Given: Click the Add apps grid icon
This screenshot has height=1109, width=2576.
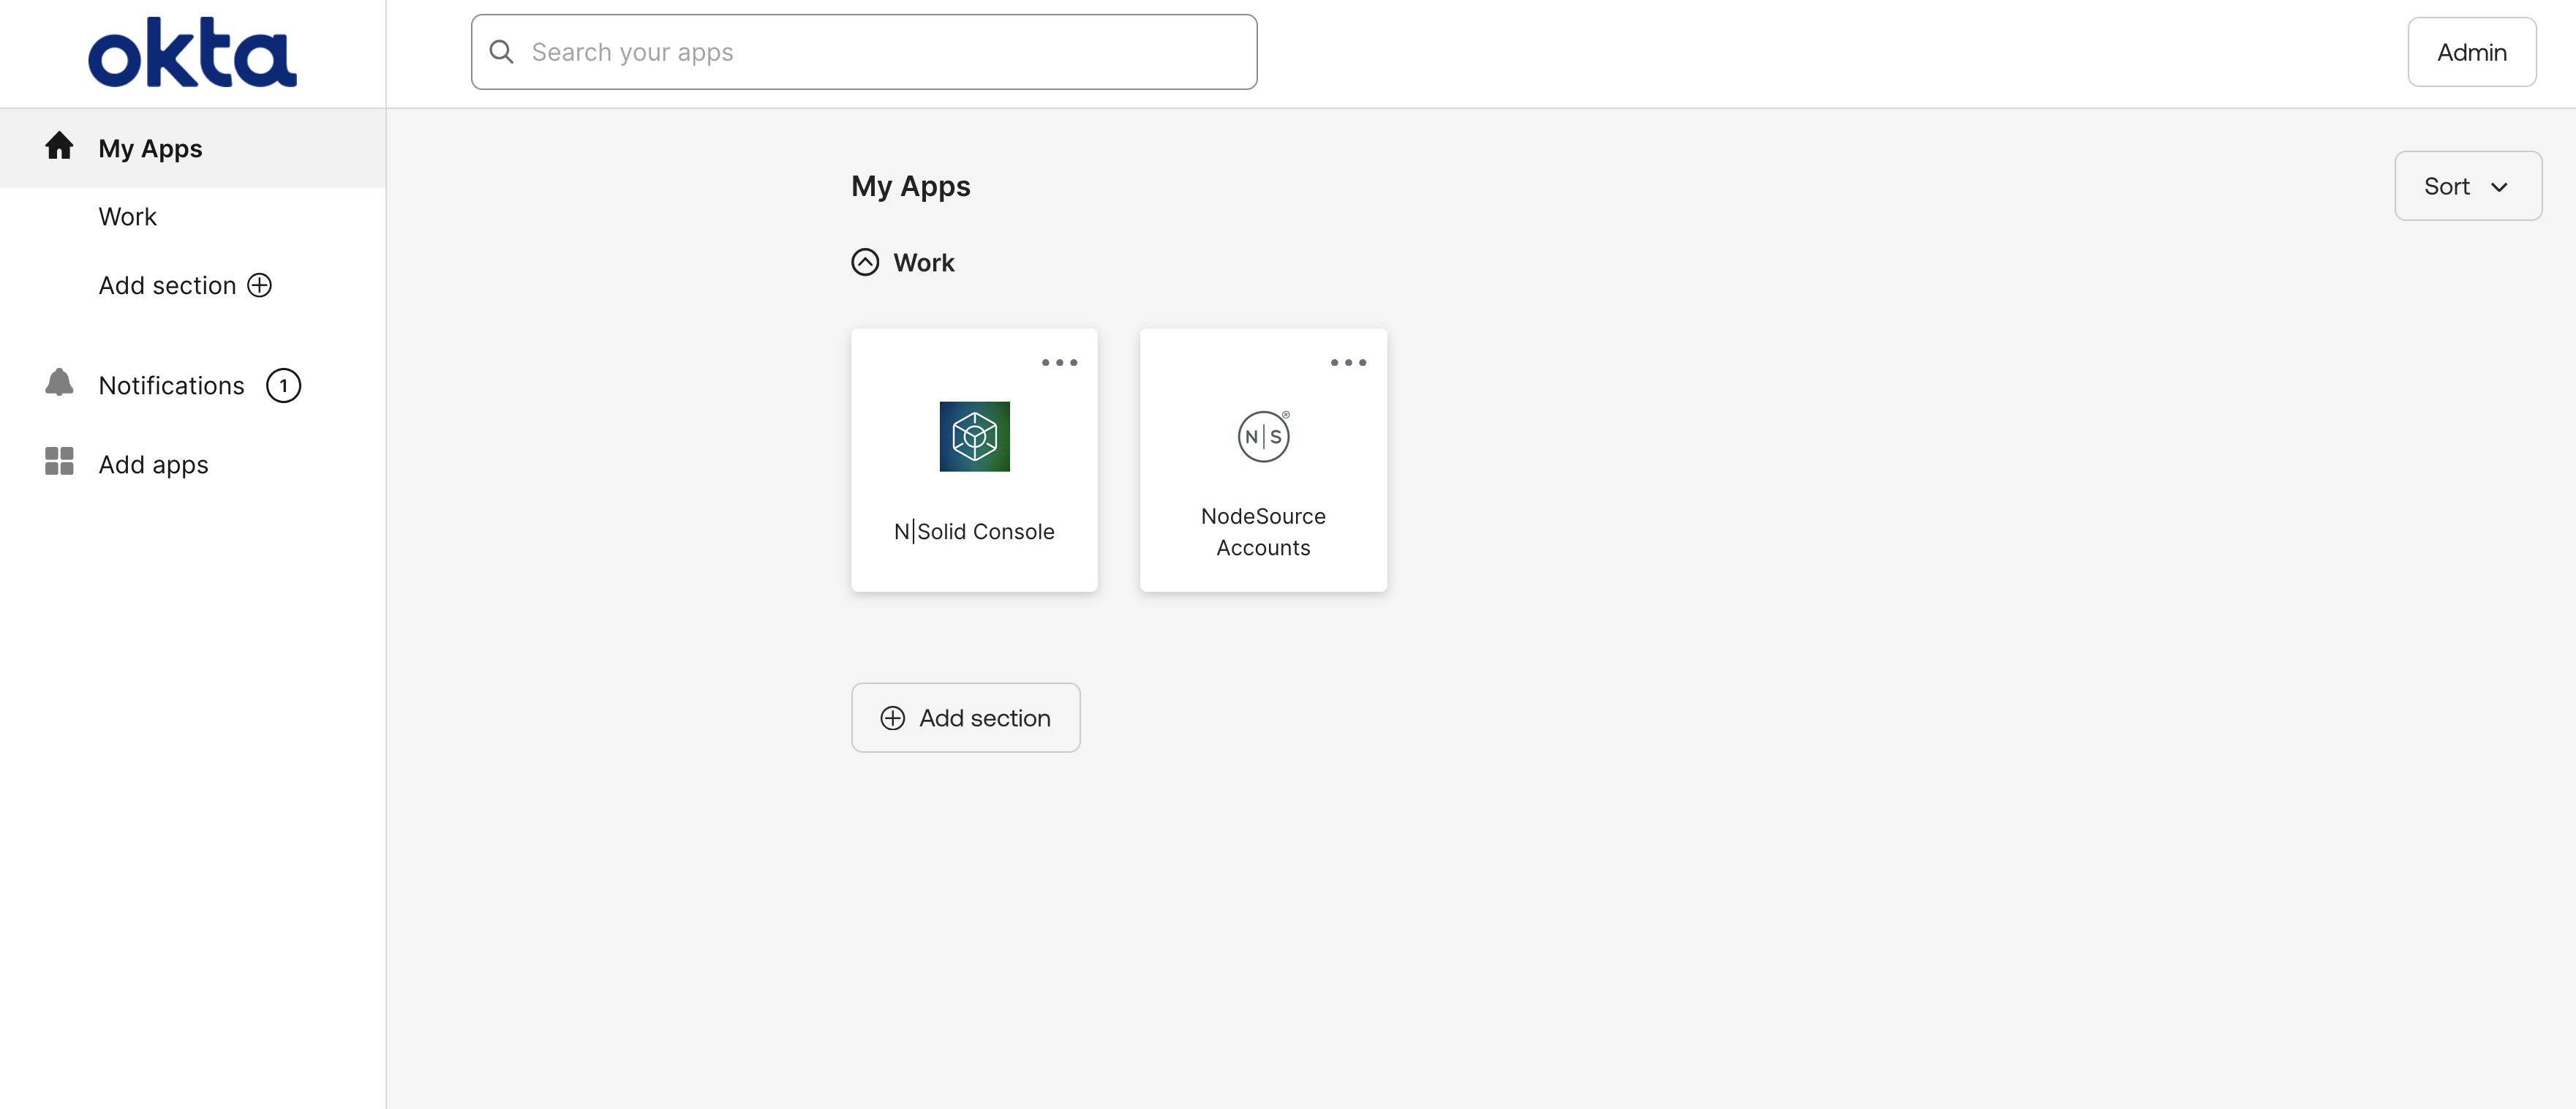Looking at the screenshot, I should [59, 461].
